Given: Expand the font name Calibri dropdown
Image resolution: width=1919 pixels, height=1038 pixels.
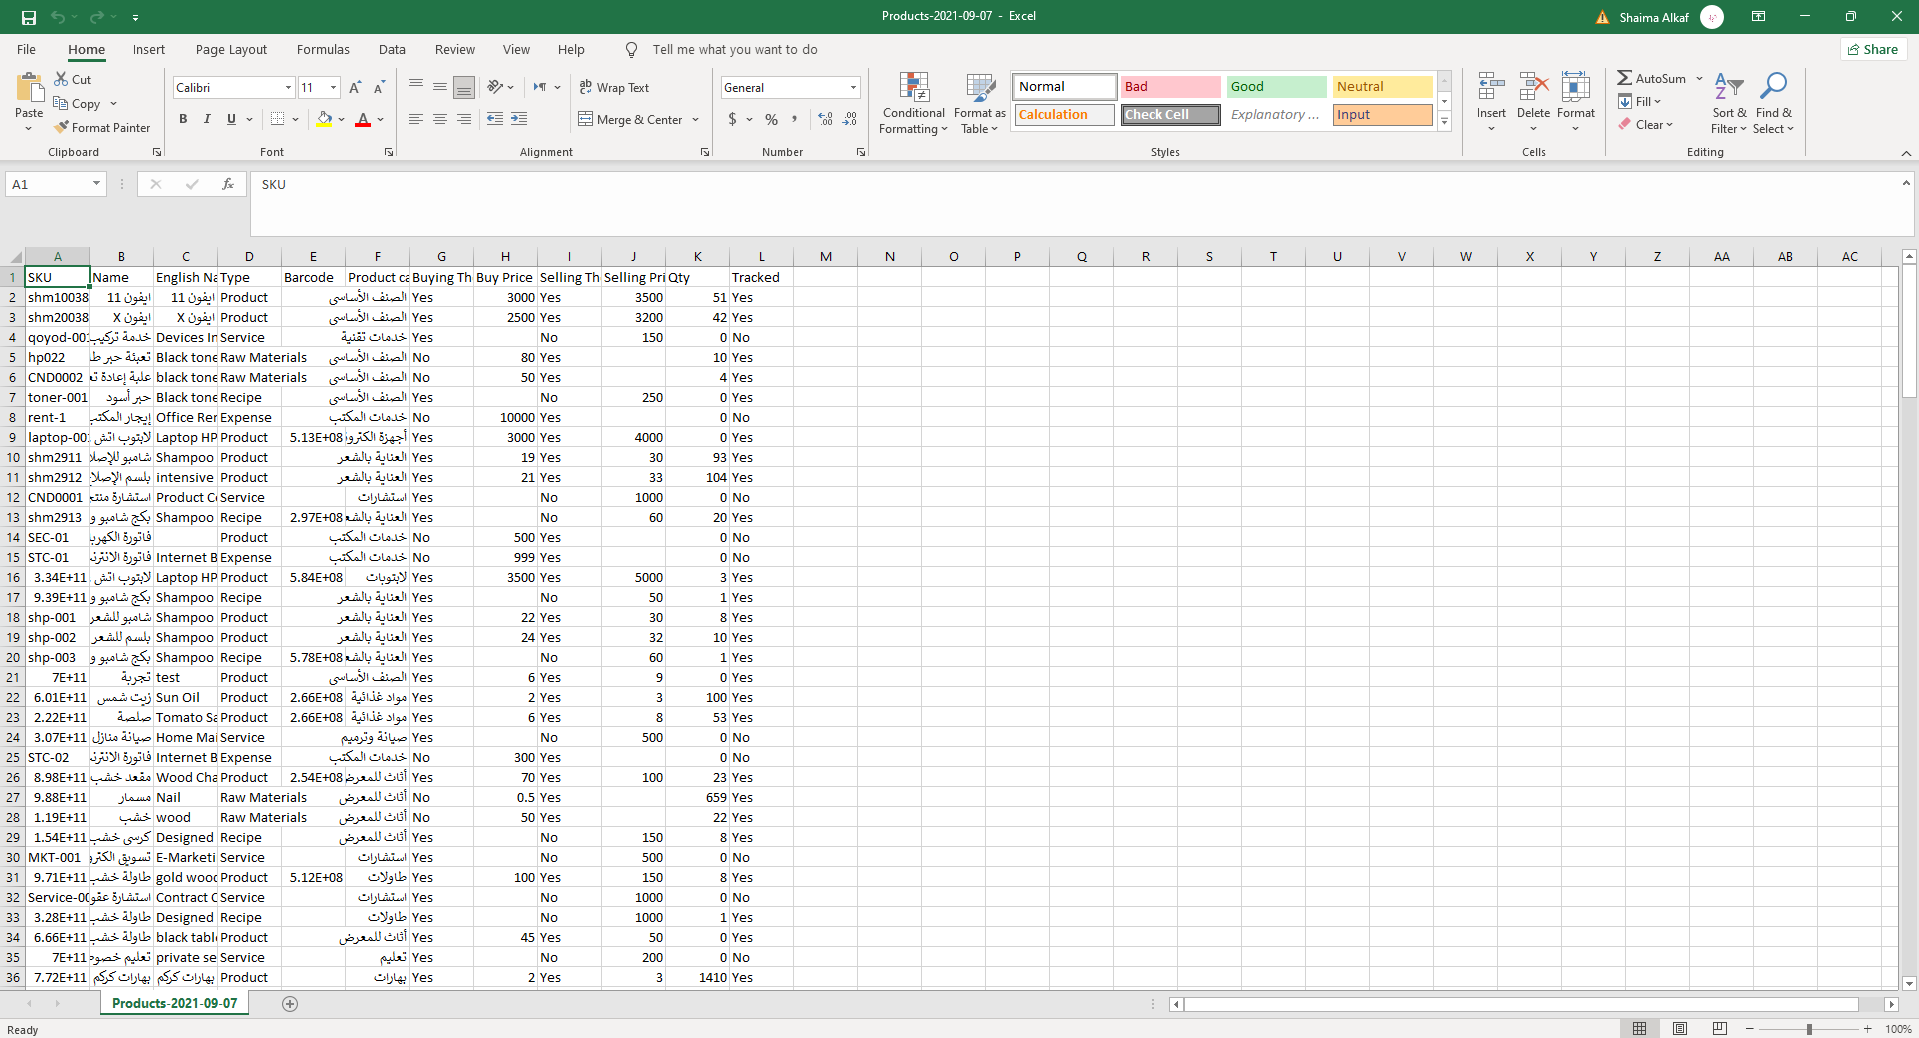Looking at the screenshot, I should coord(288,88).
